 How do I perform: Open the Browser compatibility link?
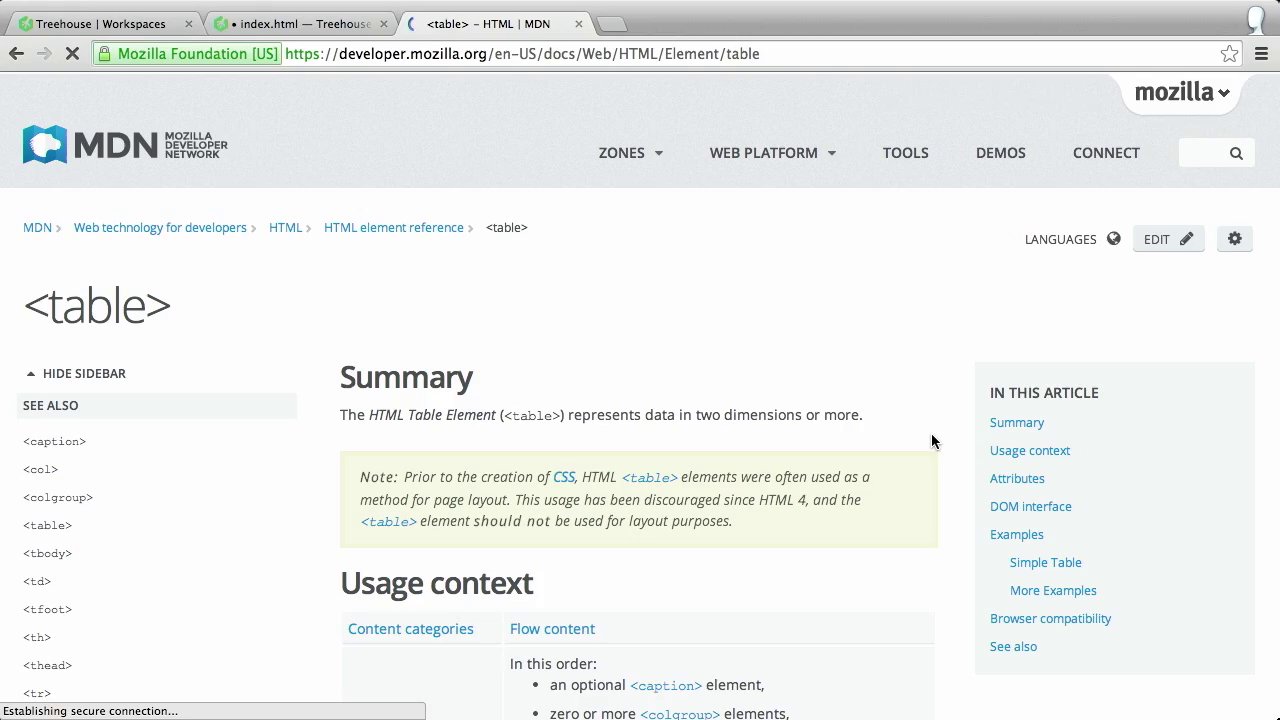point(1050,619)
